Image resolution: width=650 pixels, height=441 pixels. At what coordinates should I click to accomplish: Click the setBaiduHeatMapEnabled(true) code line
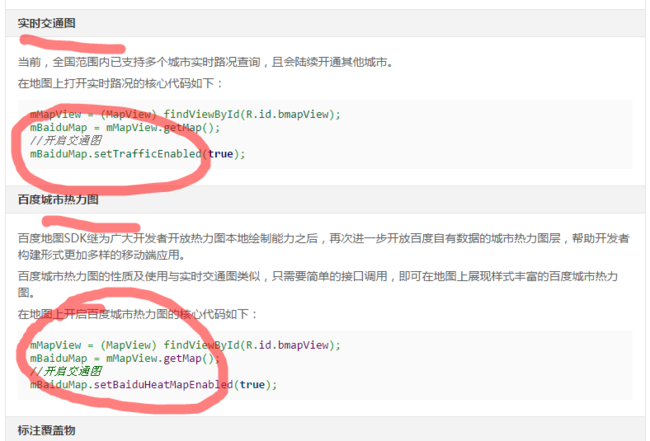pyautogui.click(x=153, y=385)
